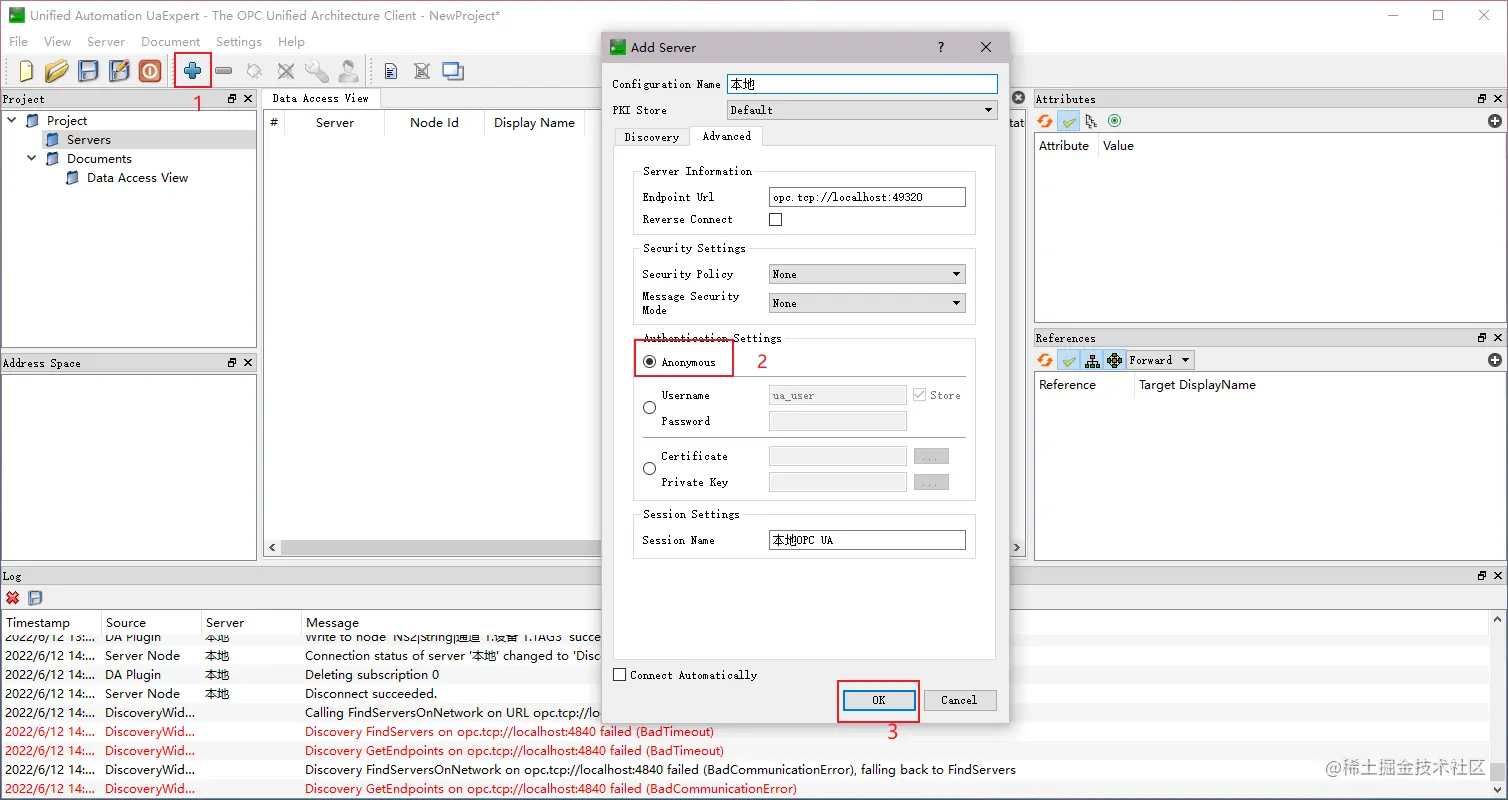The image size is (1508, 800).
Task: Refresh the References panel with the orange arrows
Action: pos(1045,360)
